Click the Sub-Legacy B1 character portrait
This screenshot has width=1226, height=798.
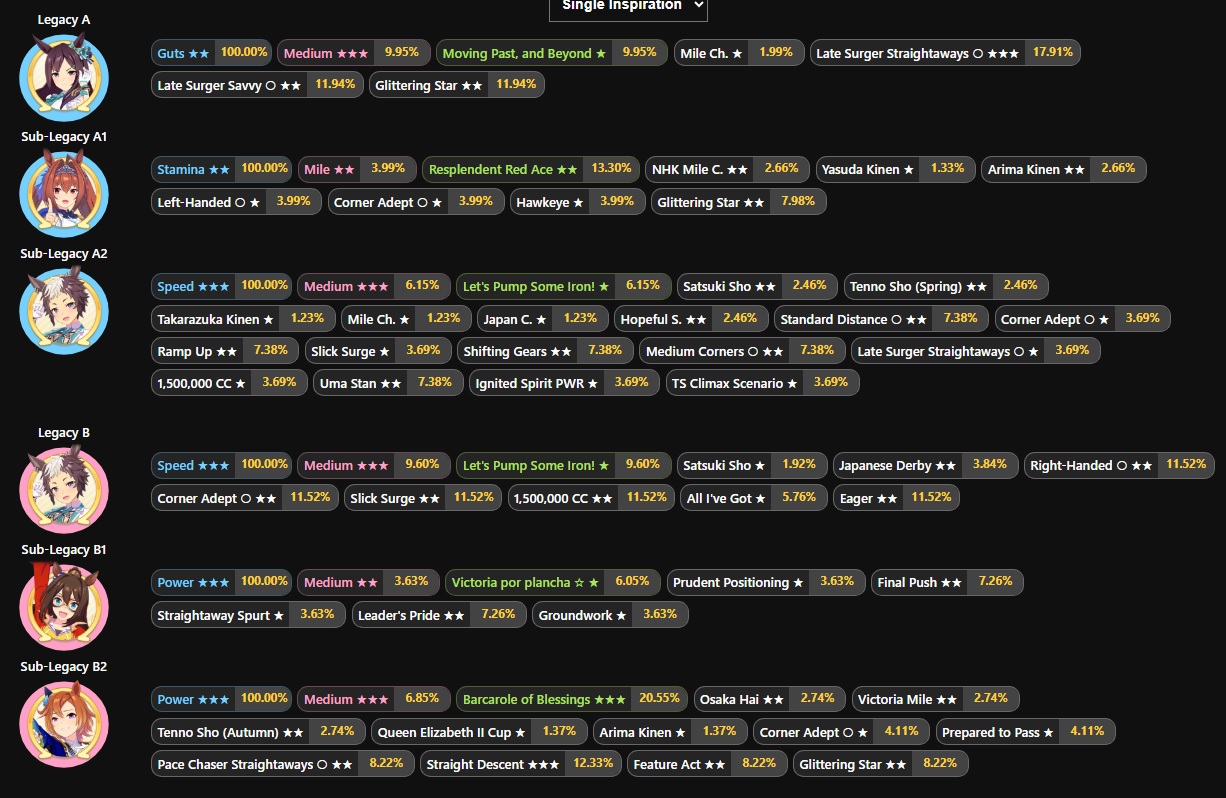tap(64, 607)
